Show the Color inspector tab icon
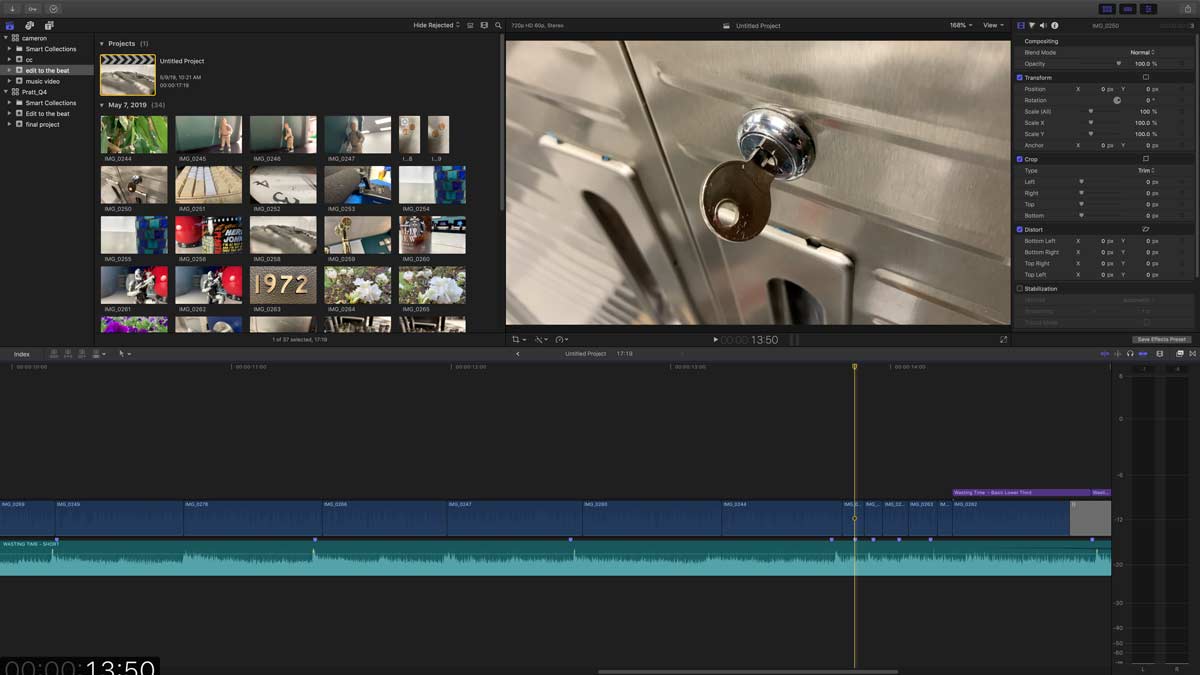 click(1032, 25)
